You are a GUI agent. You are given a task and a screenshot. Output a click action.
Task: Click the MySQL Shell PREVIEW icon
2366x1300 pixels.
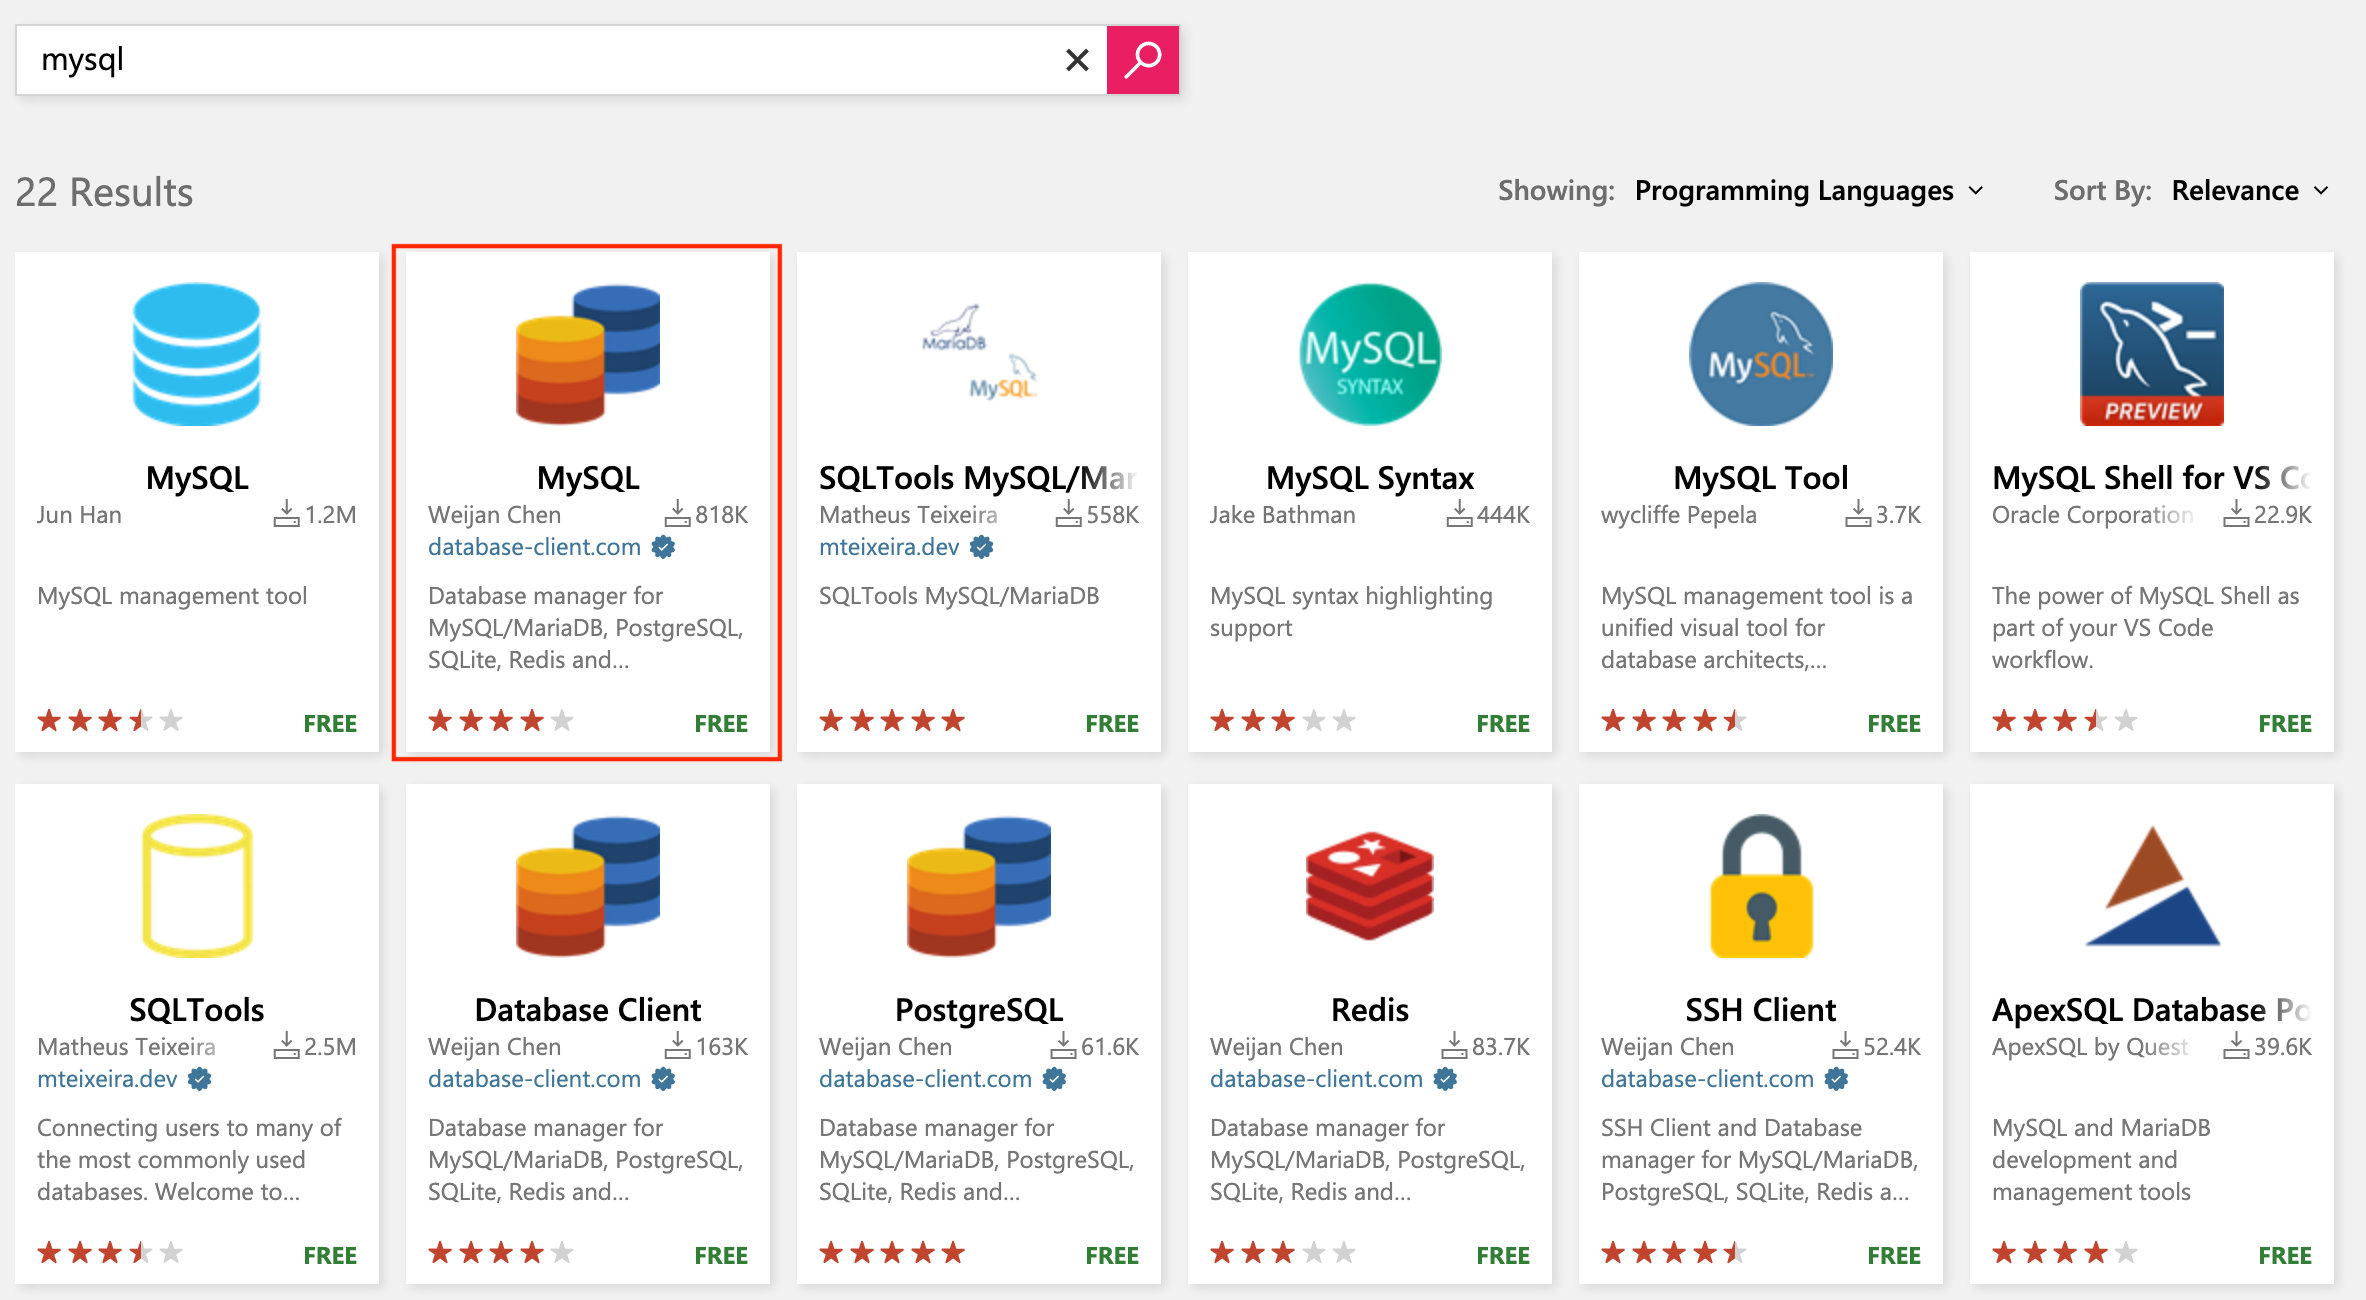(x=2151, y=354)
